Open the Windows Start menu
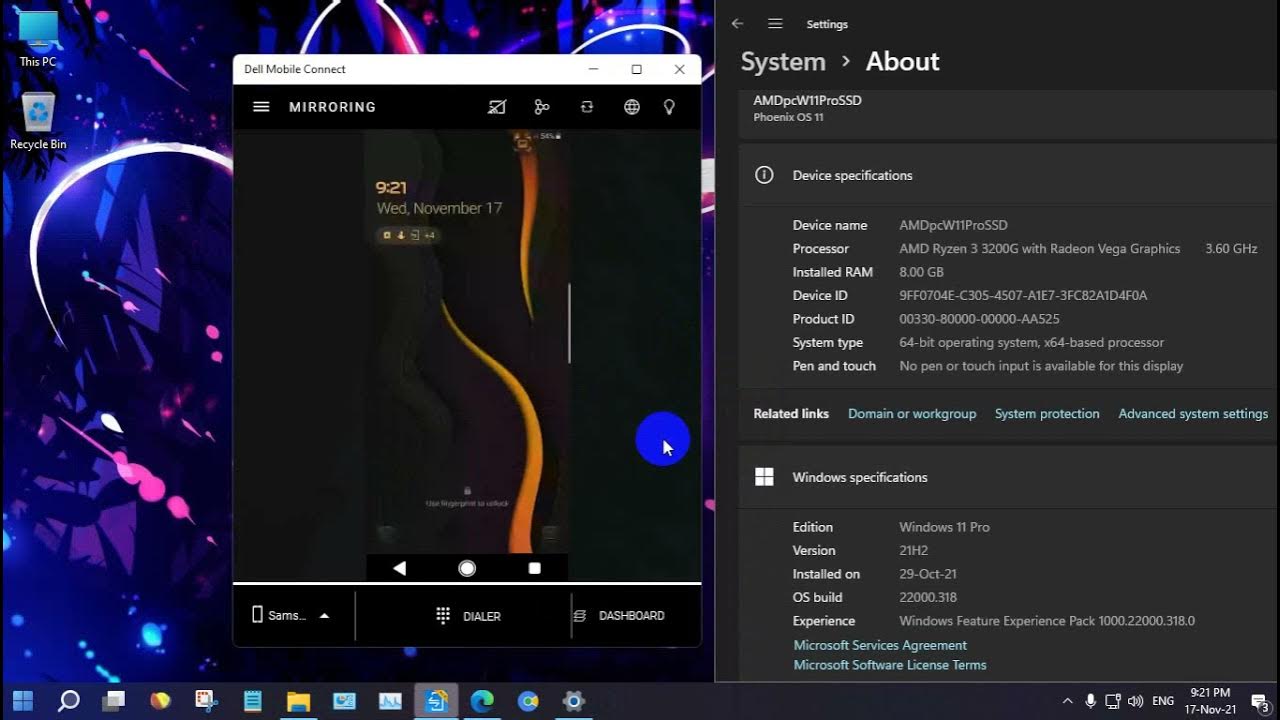Image resolution: width=1280 pixels, height=720 pixels. [x=22, y=700]
